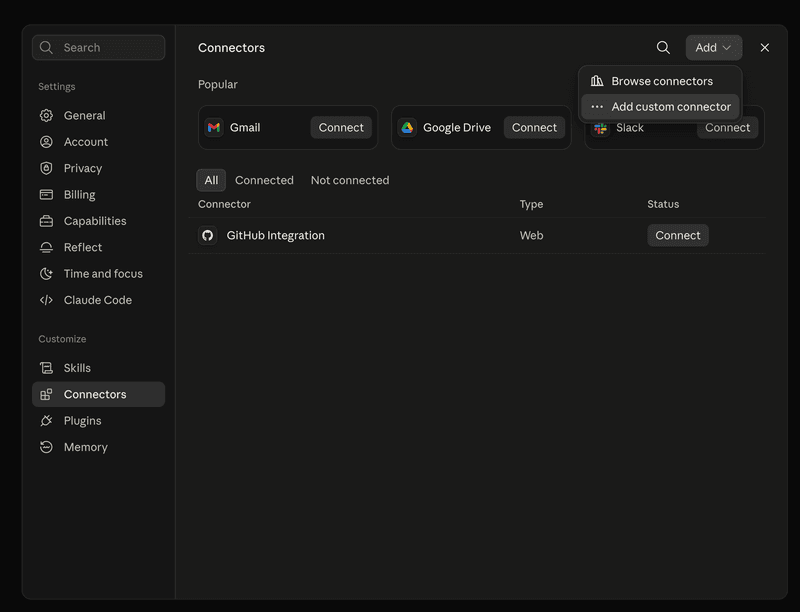Click the GitHub Integration name
This screenshot has width=800, height=612.
(276, 235)
